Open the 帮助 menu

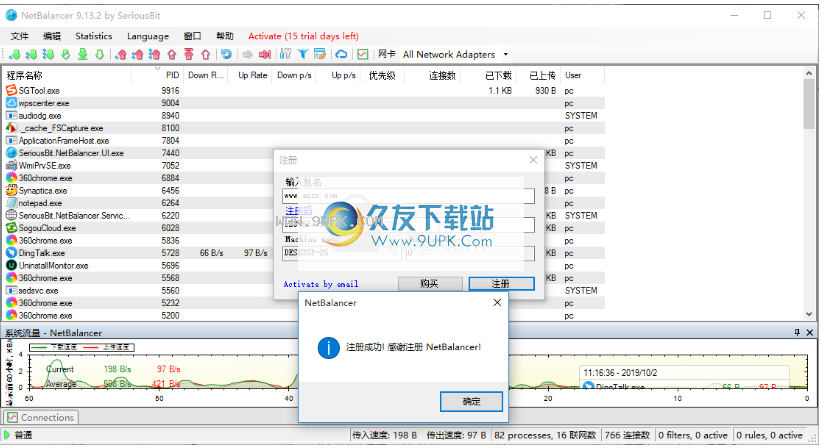click(x=225, y=36)
